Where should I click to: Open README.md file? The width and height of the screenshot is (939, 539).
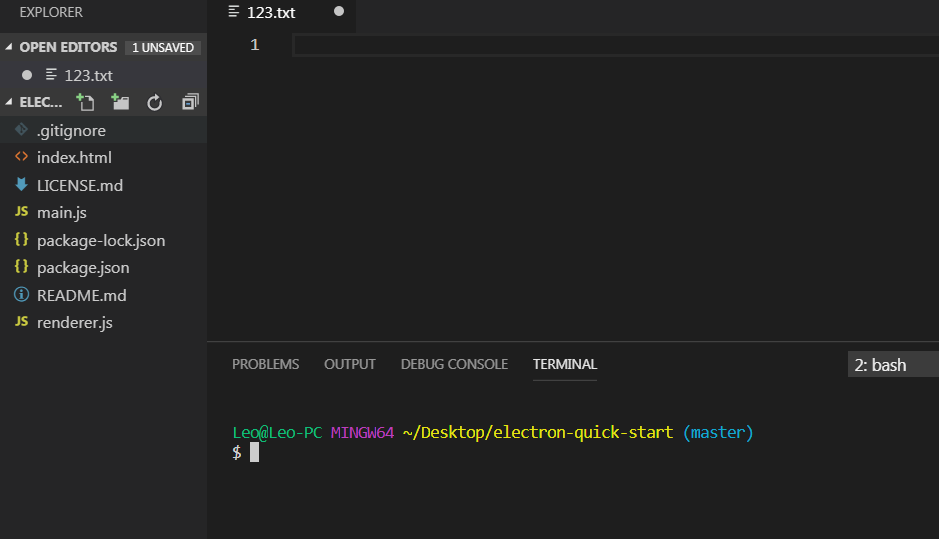[104, 295]
